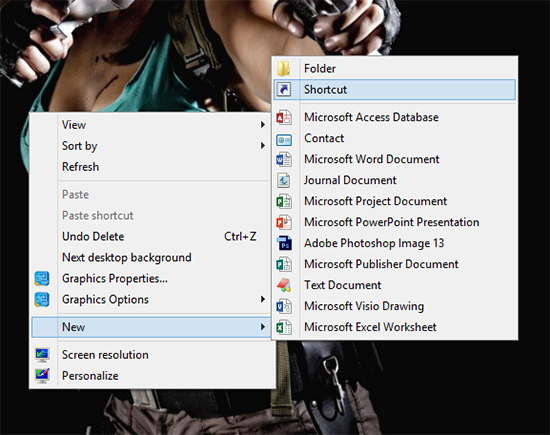Click the Text Document icon
Screen dimensions: 550x435
284,285
